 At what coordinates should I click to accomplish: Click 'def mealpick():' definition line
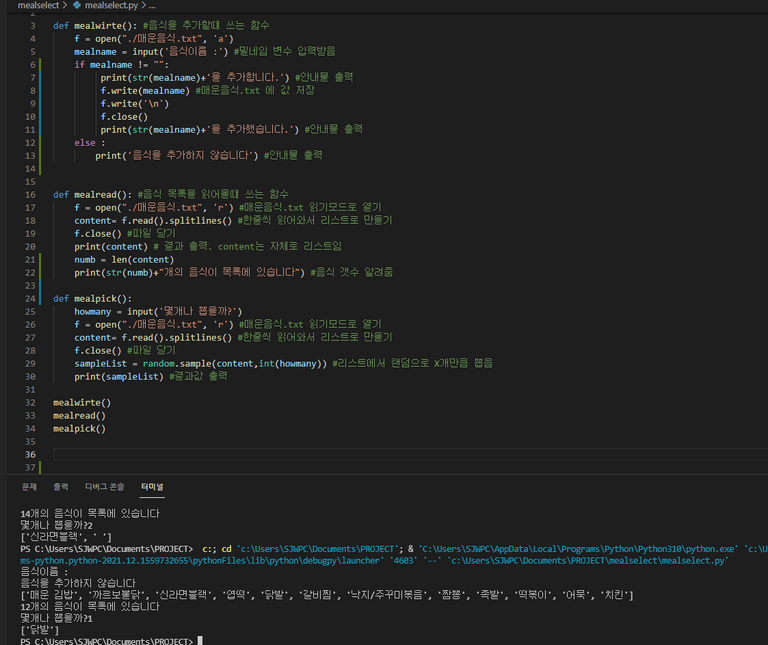click(93, 299)
